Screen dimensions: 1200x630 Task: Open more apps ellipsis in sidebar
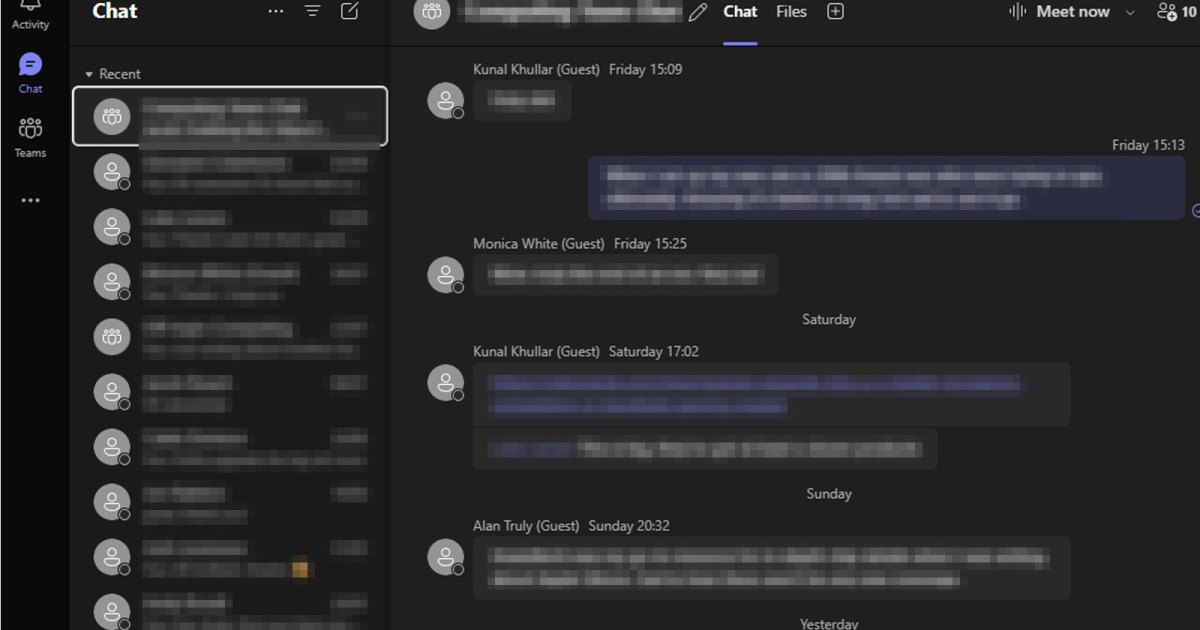30,200
